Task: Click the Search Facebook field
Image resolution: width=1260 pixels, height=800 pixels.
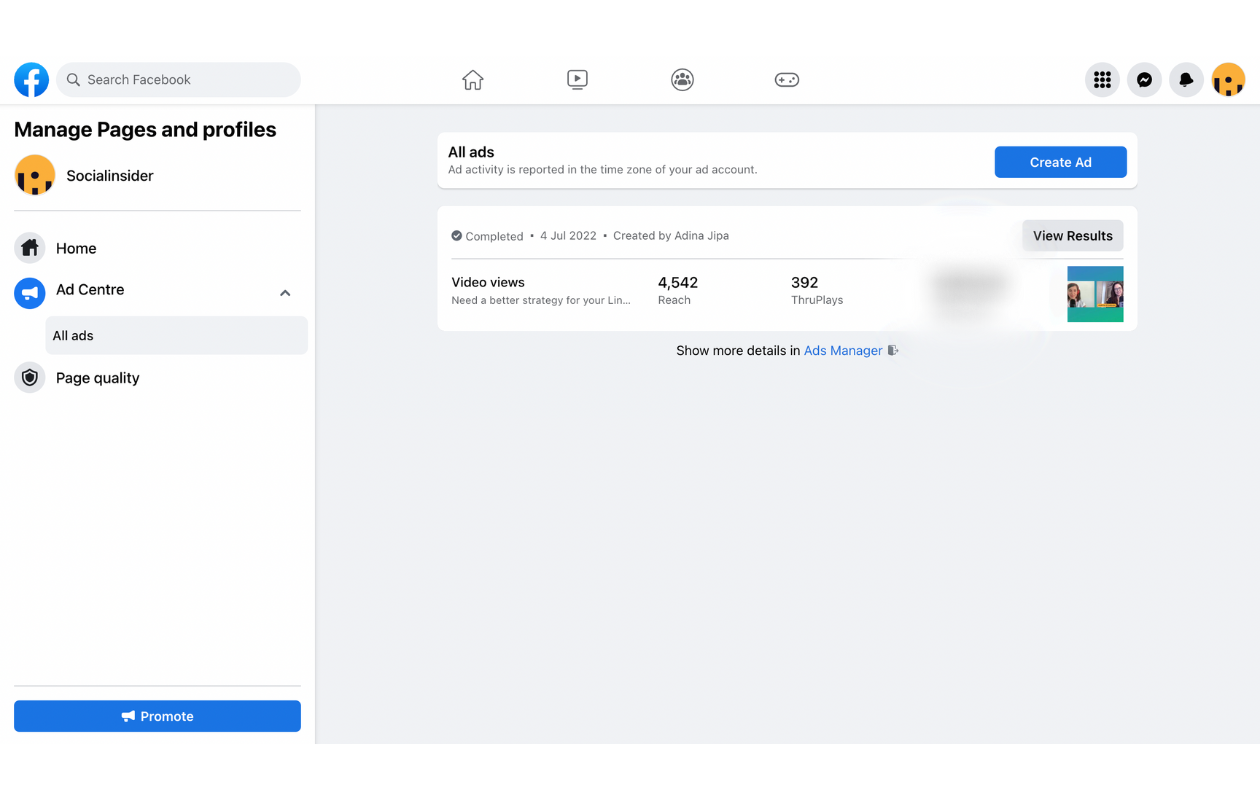Action: pyautogui.click(x=178, y=80)
